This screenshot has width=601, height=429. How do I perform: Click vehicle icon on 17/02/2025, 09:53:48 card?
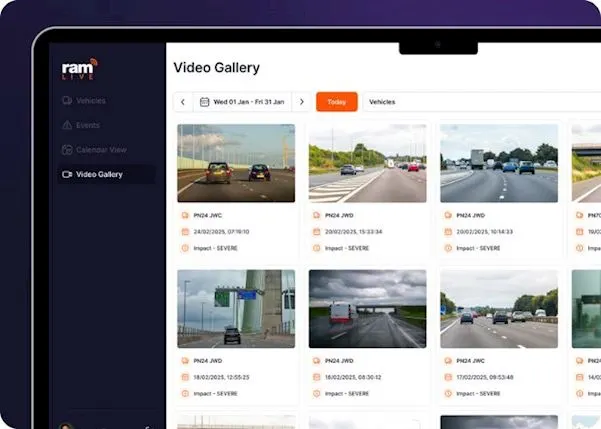[448, 361]
